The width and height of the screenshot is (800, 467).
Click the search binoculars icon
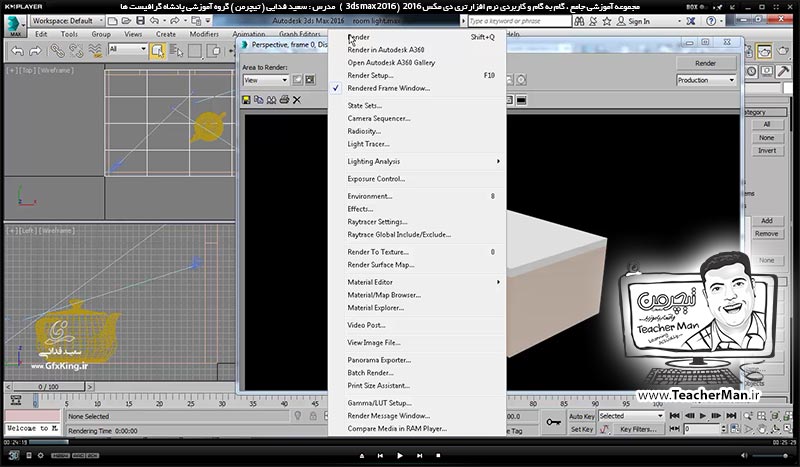tap(580, 21)
